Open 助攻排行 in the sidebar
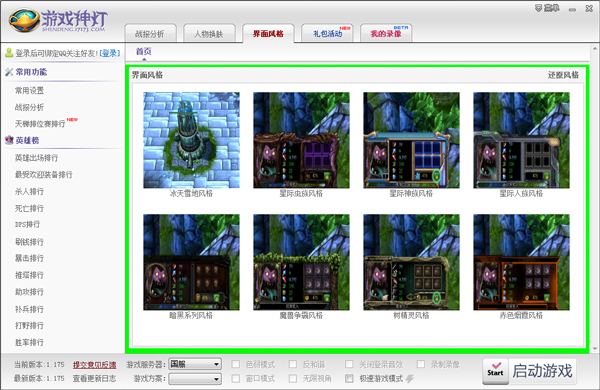600x390 pixels. (29, 292)
